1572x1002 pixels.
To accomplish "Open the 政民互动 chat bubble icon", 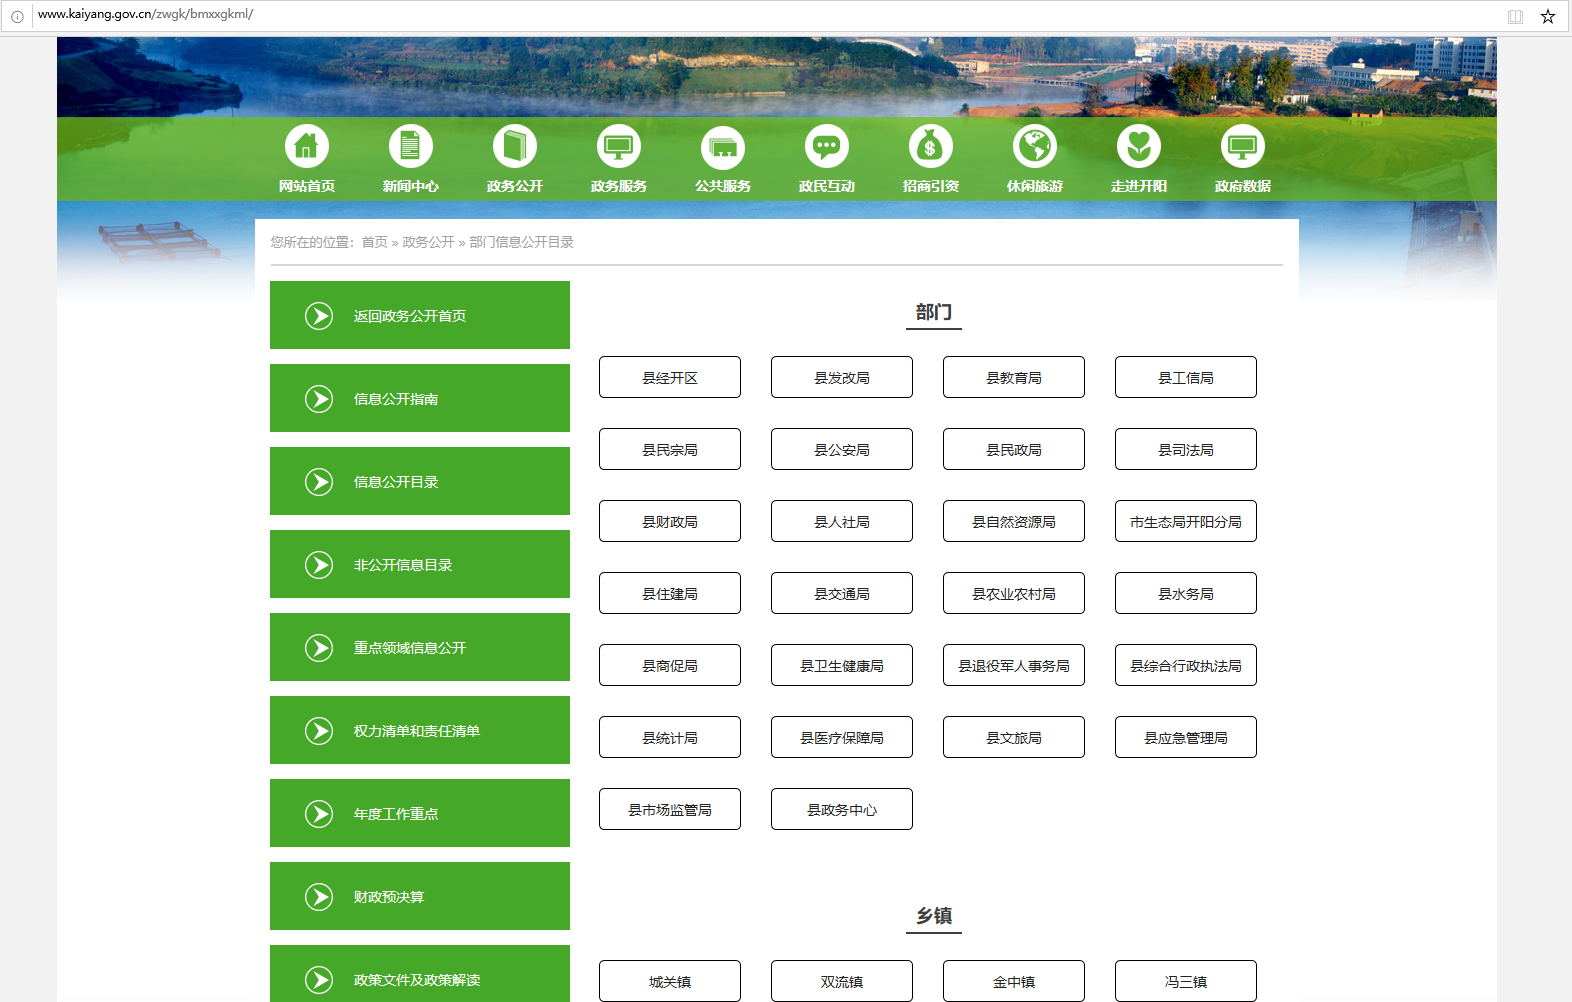I will click(x=826, y=147).
